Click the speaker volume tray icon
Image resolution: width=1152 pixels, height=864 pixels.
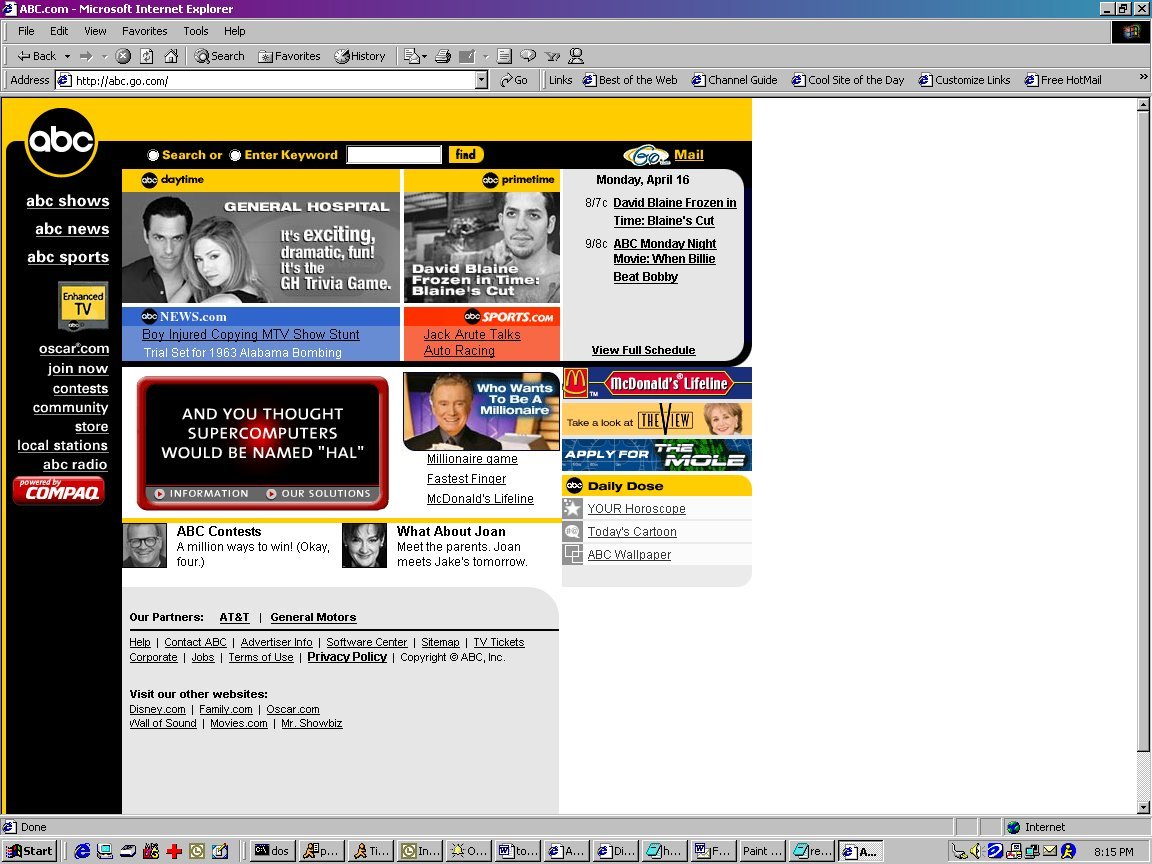(976, 851)
